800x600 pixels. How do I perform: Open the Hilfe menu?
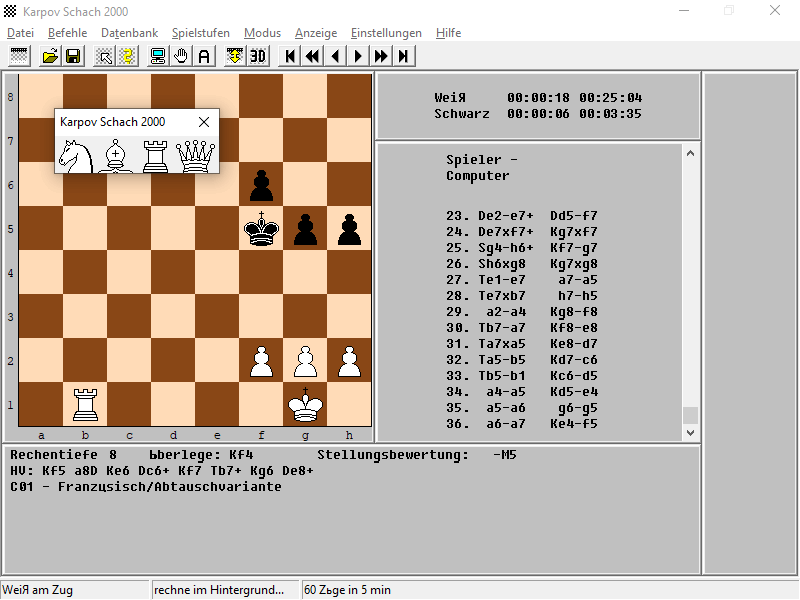click(448, 33)
